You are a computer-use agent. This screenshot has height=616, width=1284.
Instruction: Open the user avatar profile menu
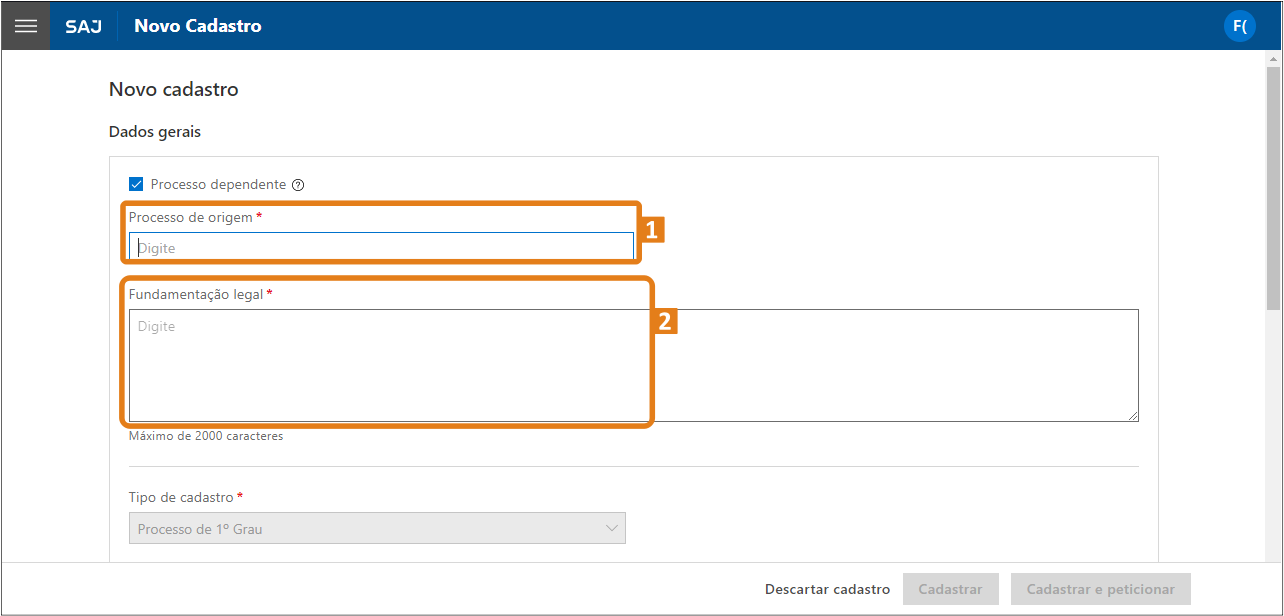[1239, 26]
